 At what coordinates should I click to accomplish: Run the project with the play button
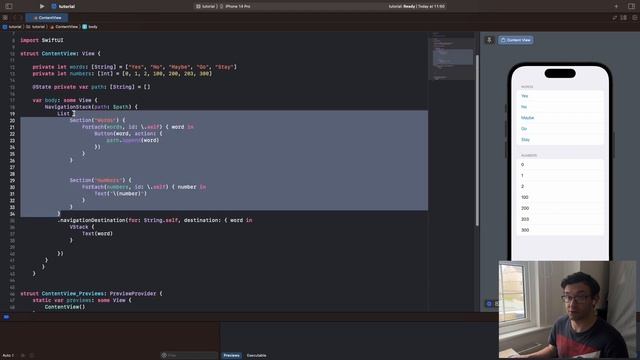tap(42, 6)
